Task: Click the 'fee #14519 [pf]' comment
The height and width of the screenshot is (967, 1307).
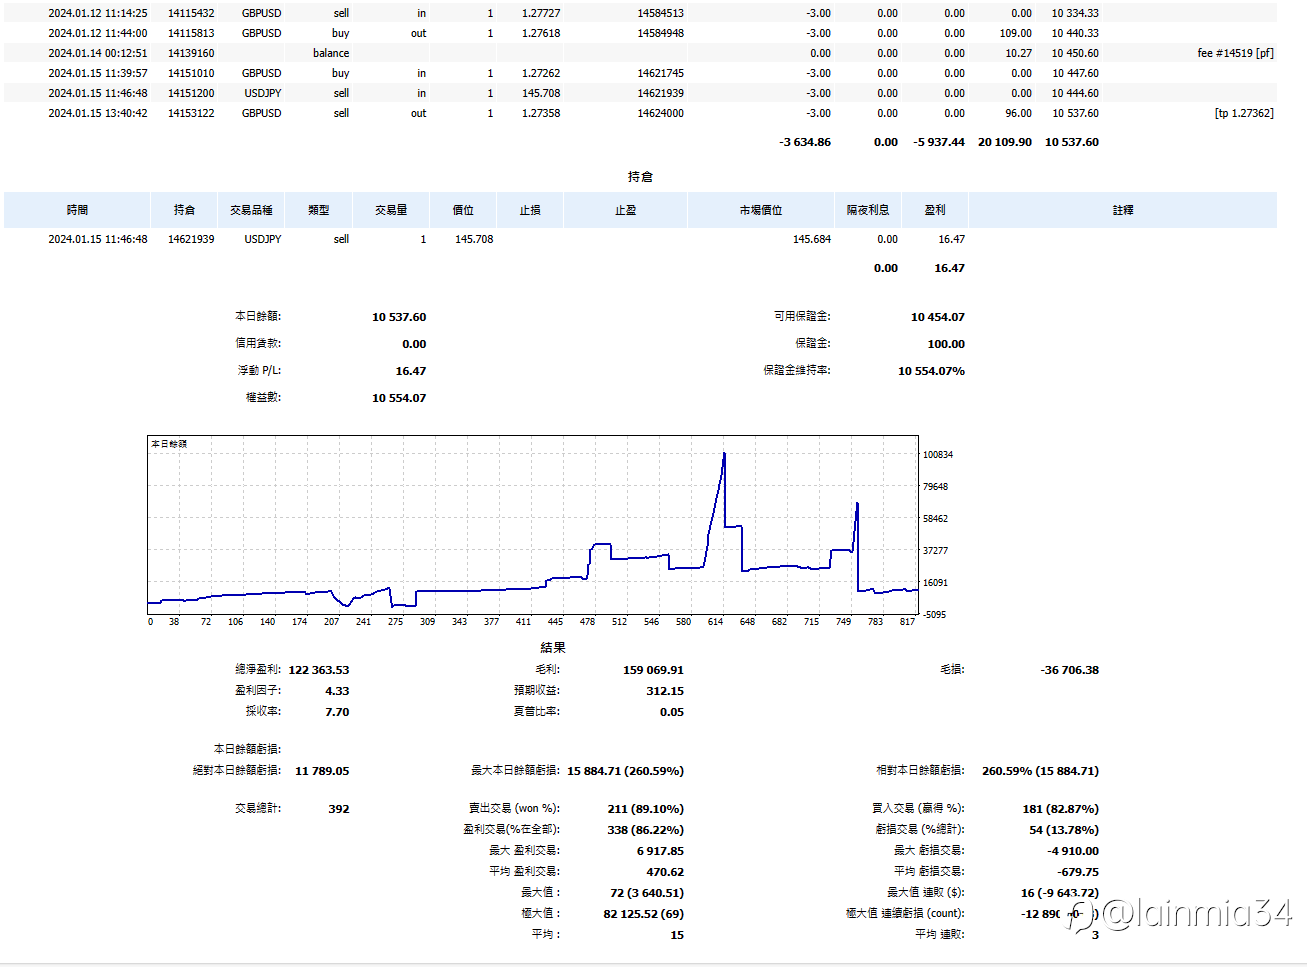Action: pyautogui.click(x=1235, y=53)
